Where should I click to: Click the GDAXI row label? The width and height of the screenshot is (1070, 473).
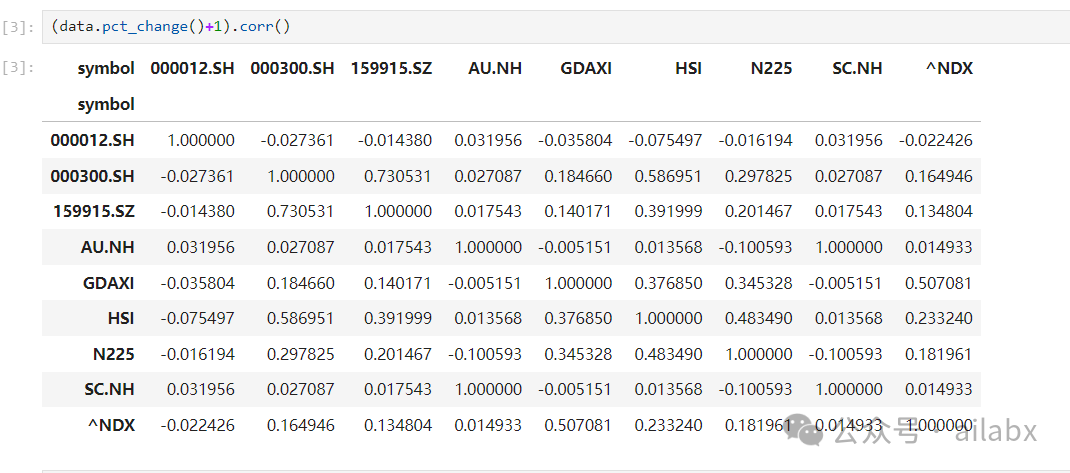point(108,283)
